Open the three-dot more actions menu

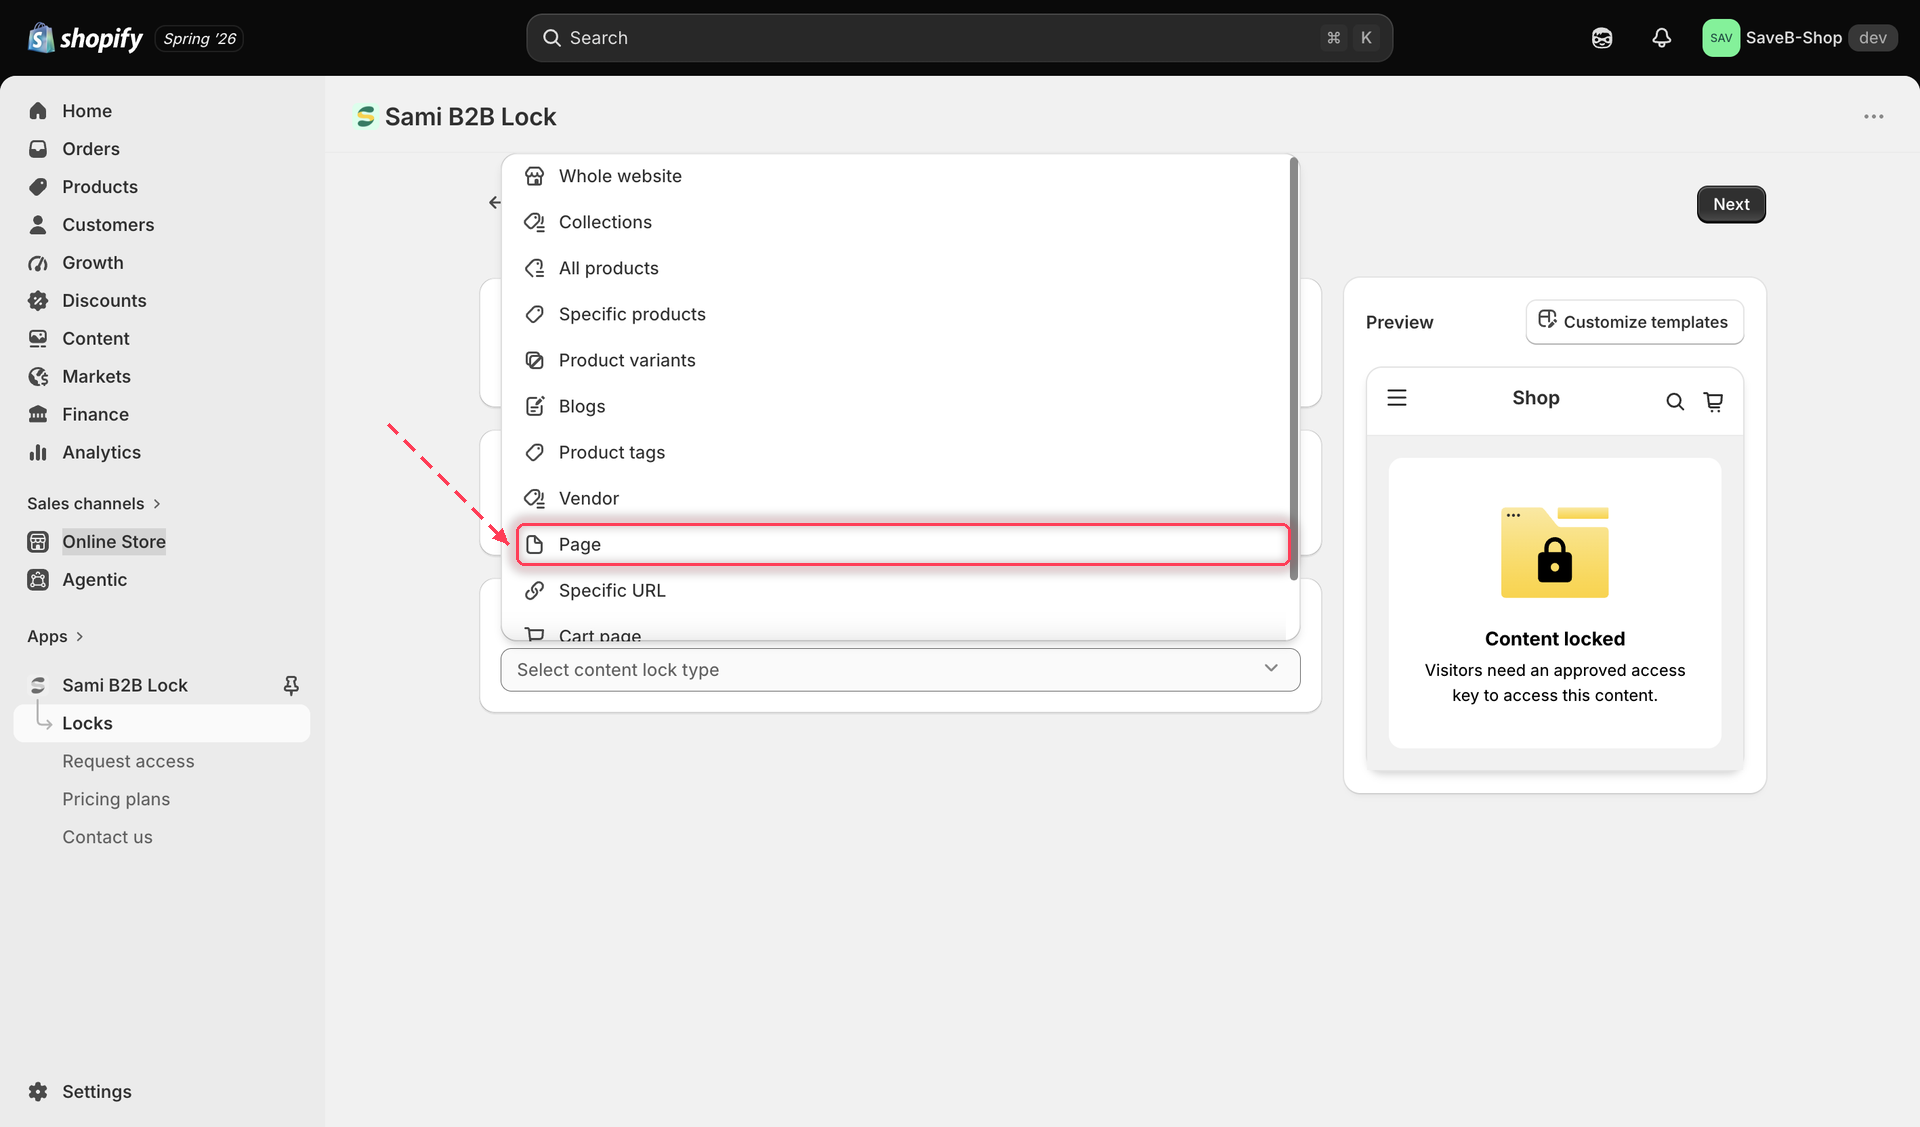1873,117
